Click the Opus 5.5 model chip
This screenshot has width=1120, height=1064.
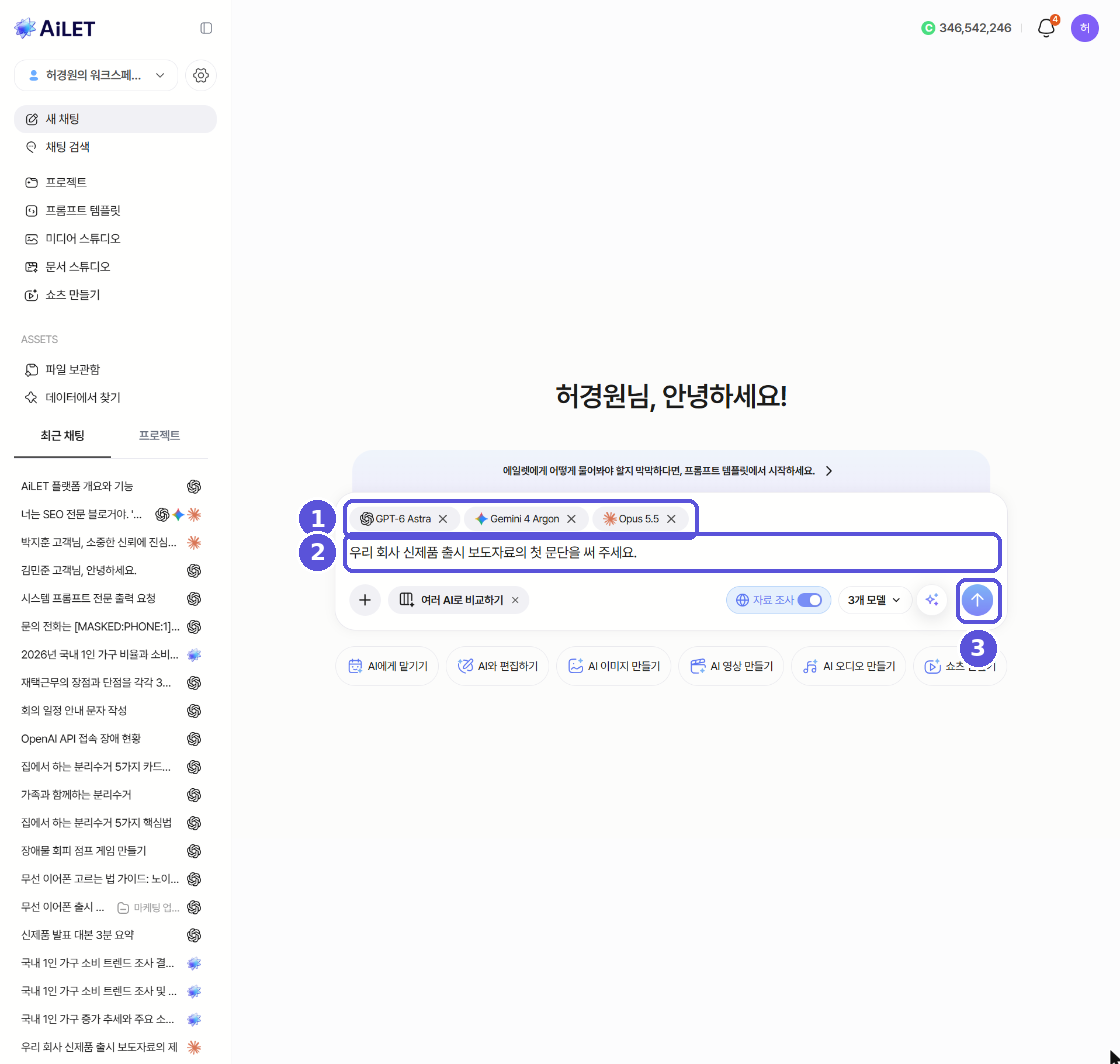[x=640, y=519]
